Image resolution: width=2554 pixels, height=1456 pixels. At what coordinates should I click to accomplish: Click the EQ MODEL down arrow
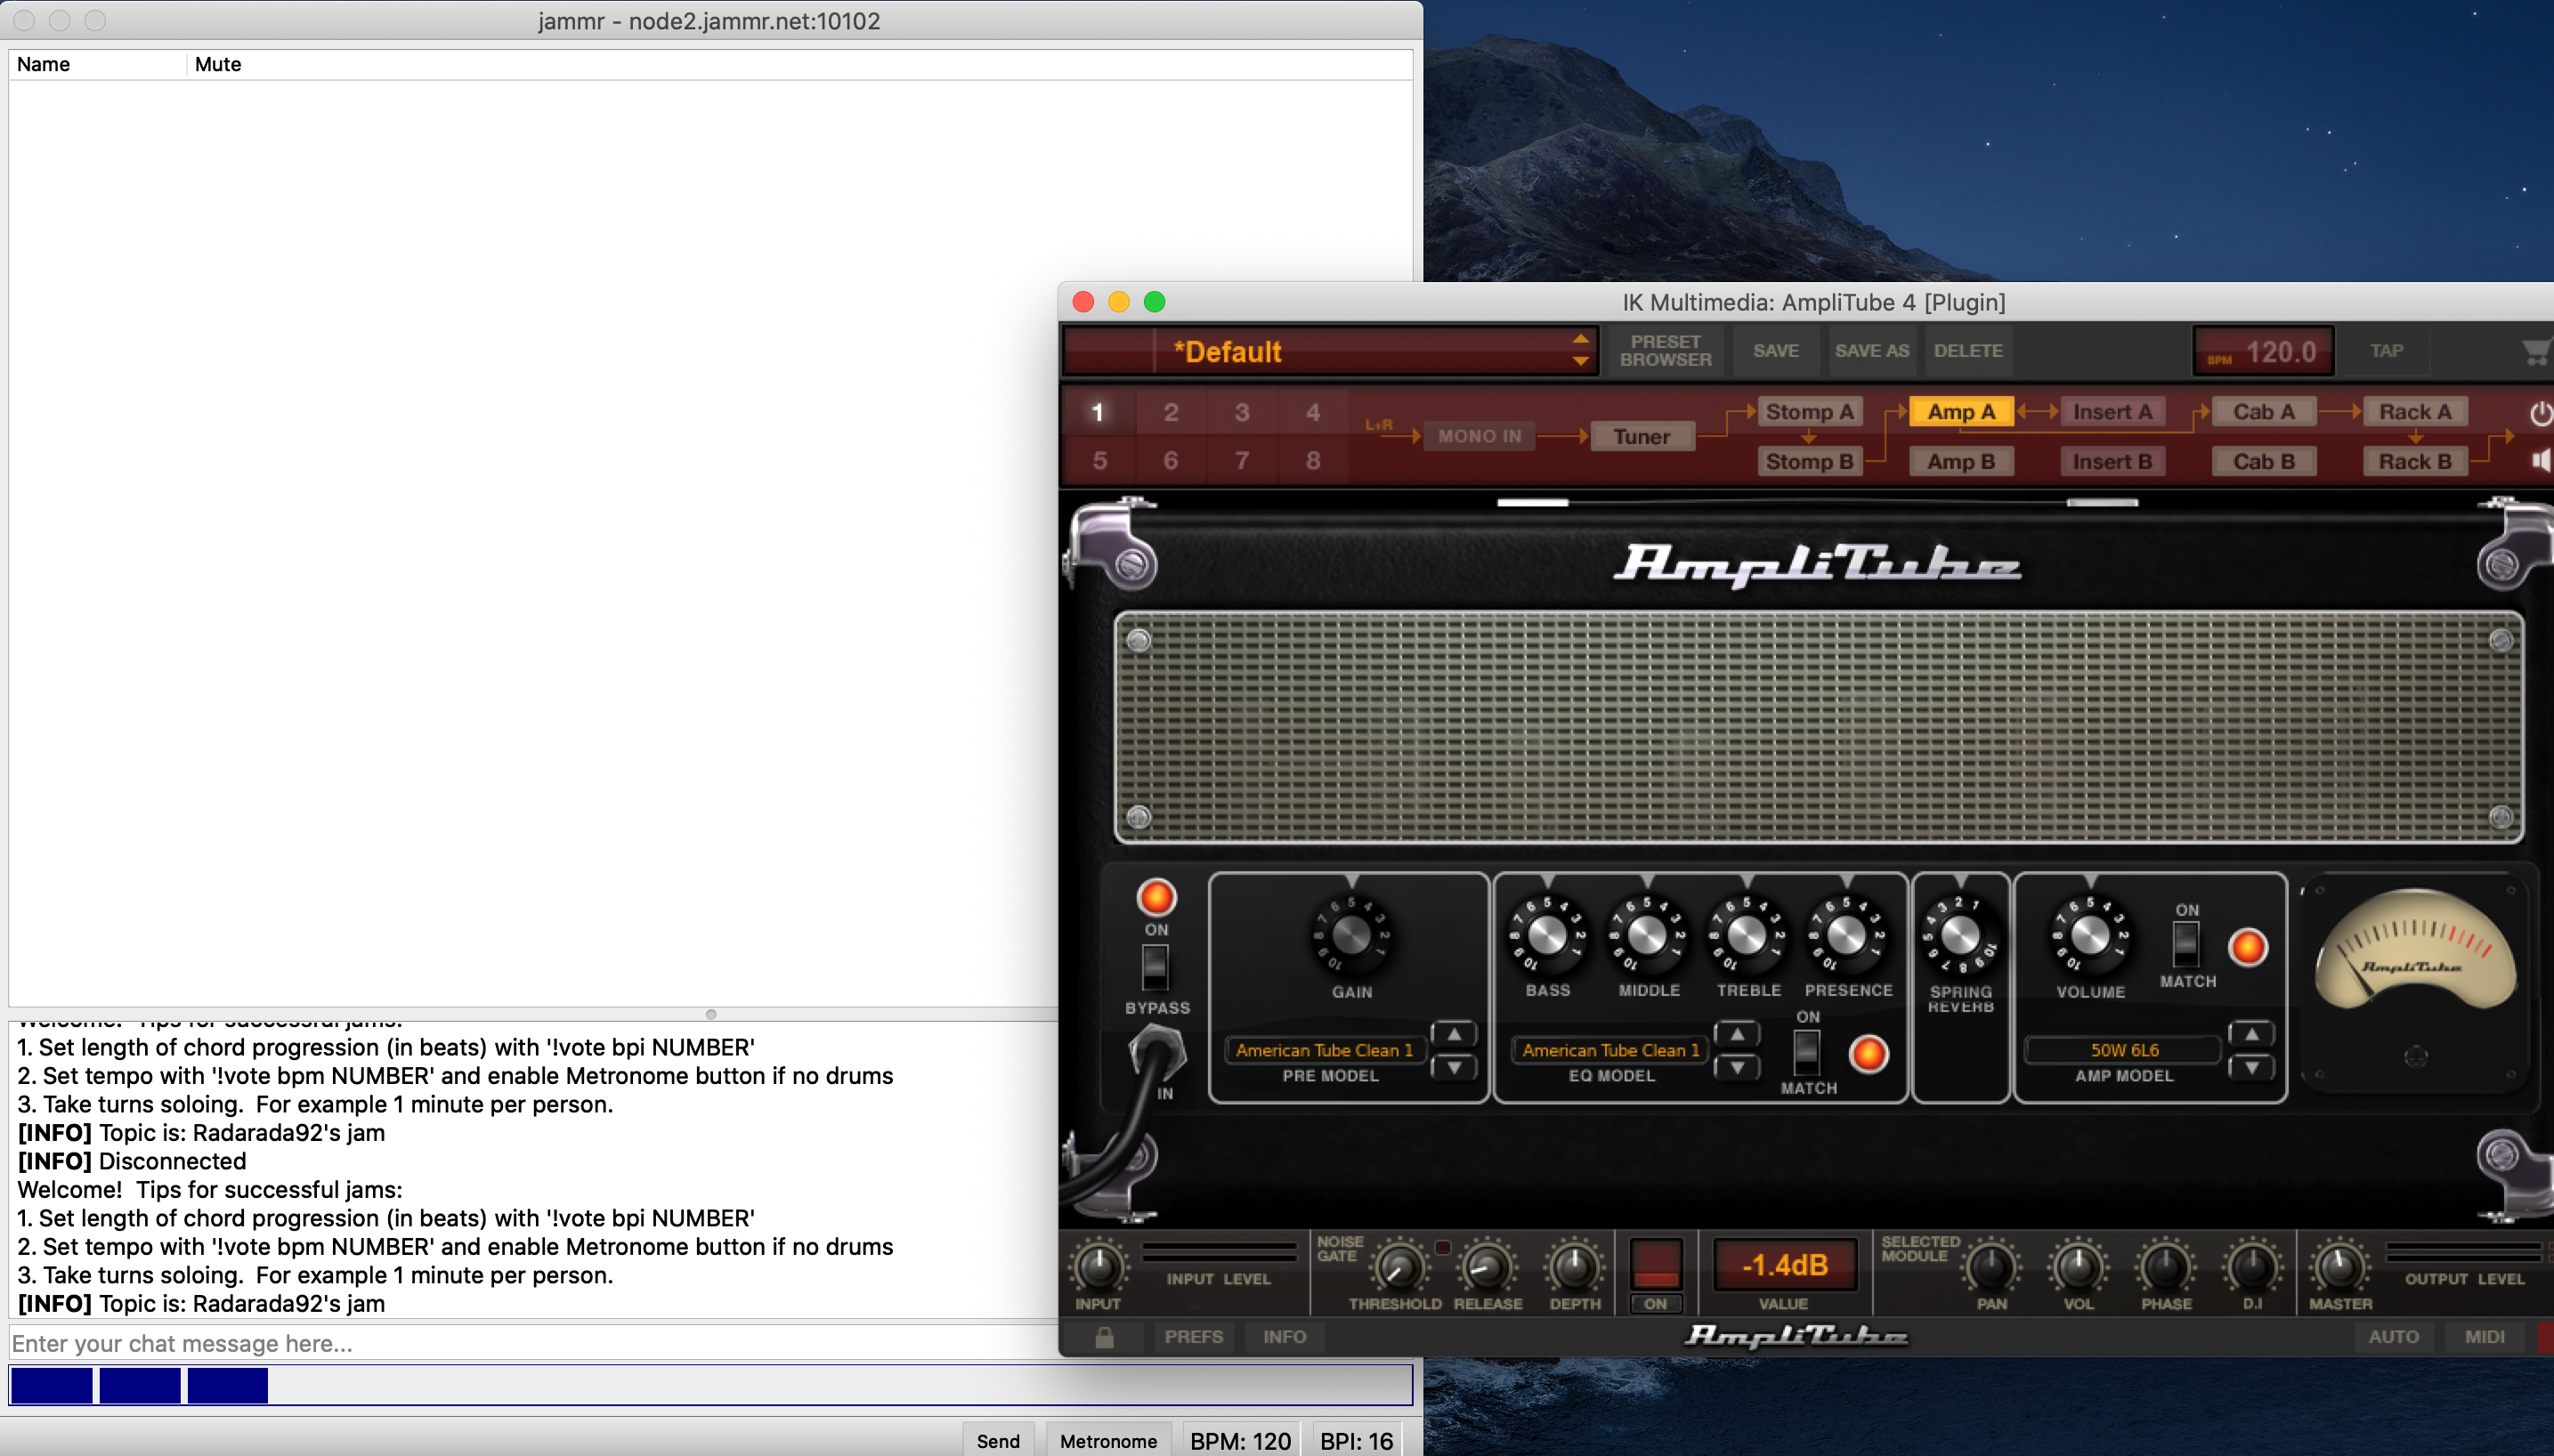click(x=1737, y=1067)
